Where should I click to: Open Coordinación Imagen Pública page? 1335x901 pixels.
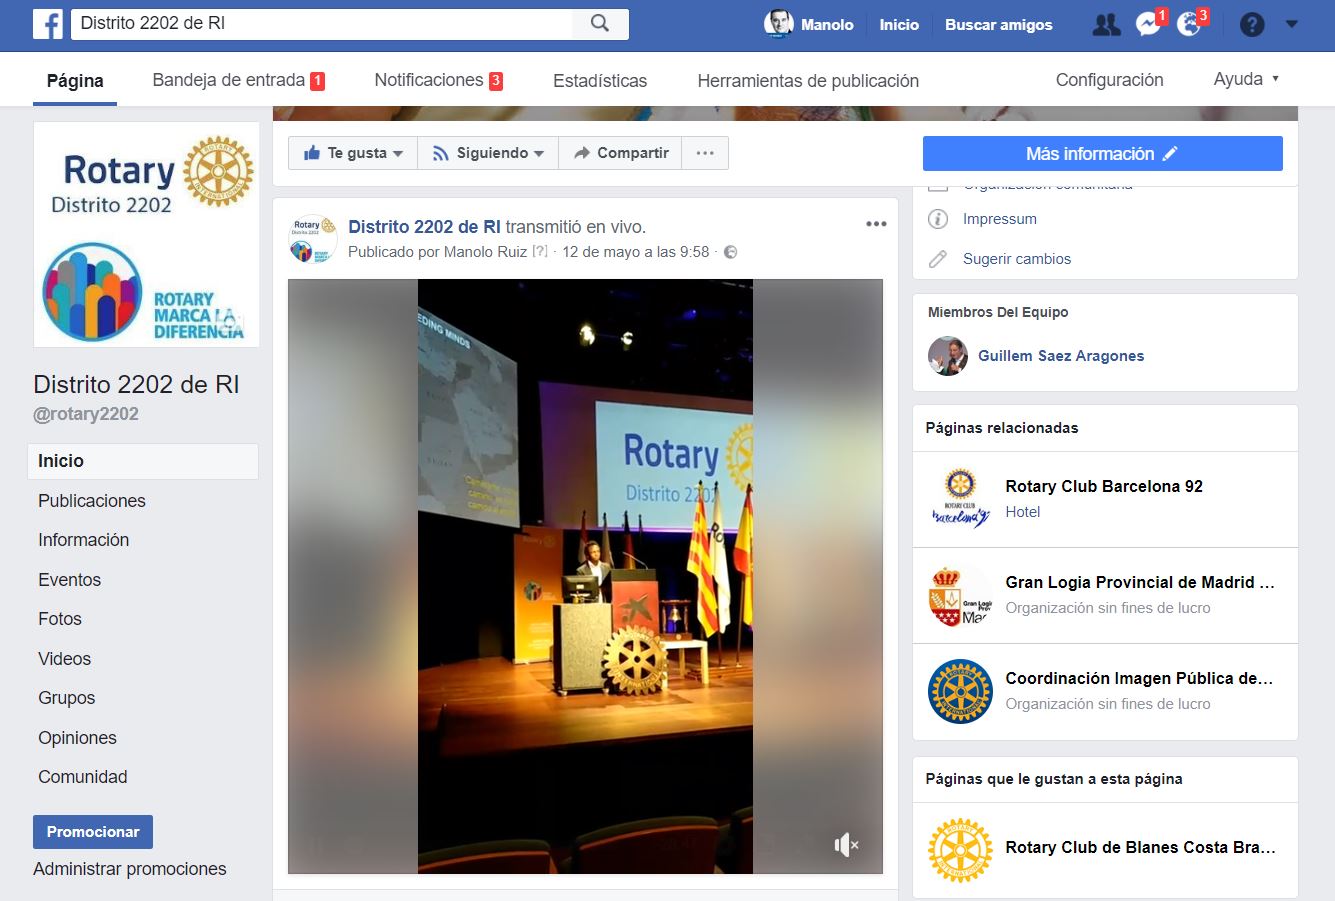1139,679
